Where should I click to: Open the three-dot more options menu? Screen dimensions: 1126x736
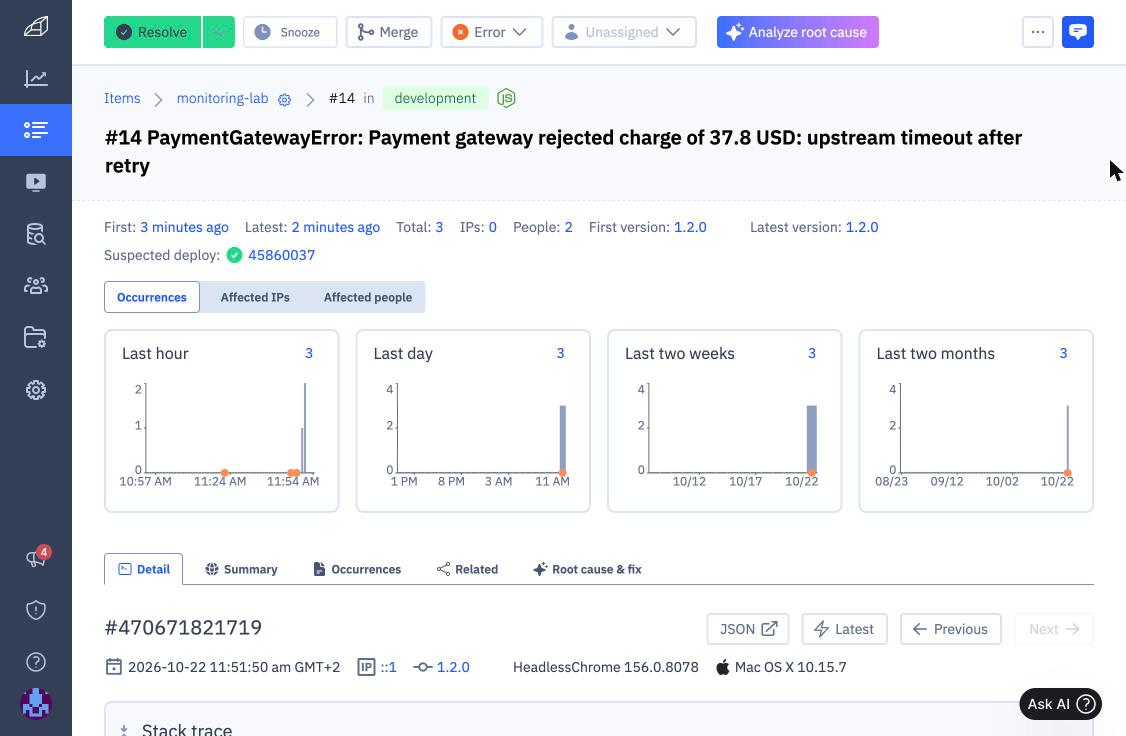tap(1038, 32)
